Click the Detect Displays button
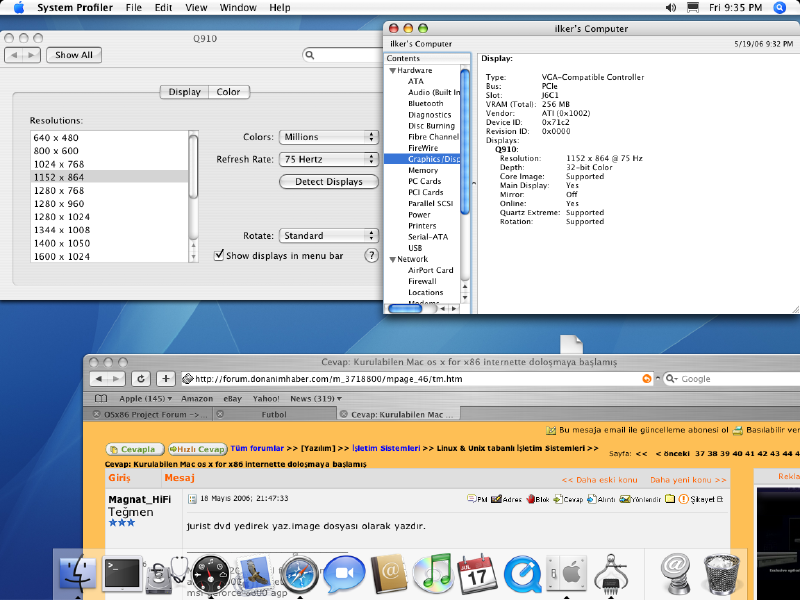The width and height of the screenshot is (800, 600). 329,182
